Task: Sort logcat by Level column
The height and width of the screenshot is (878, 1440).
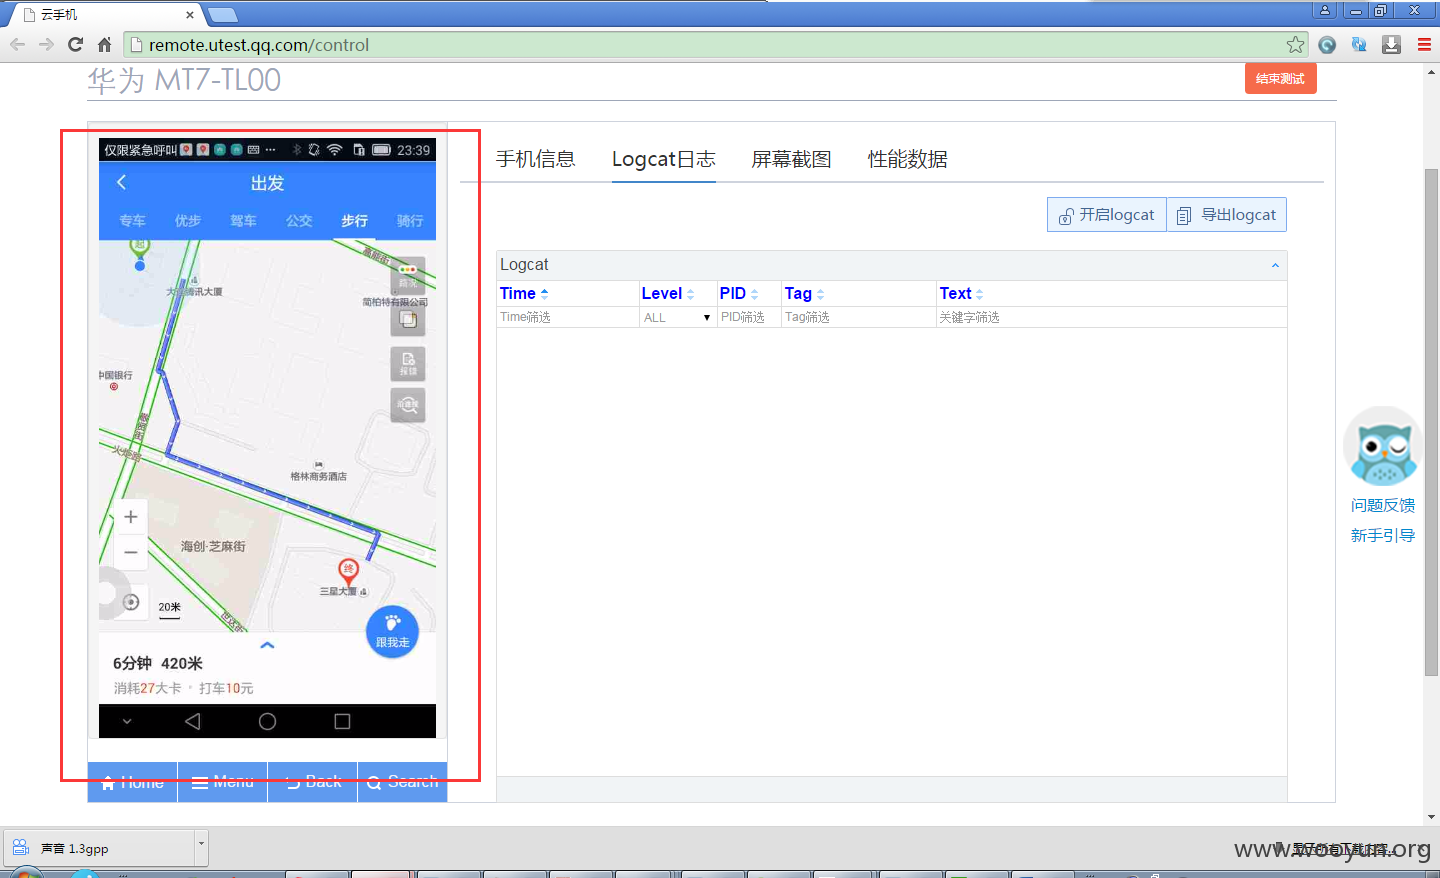Action: click(668, 293)
